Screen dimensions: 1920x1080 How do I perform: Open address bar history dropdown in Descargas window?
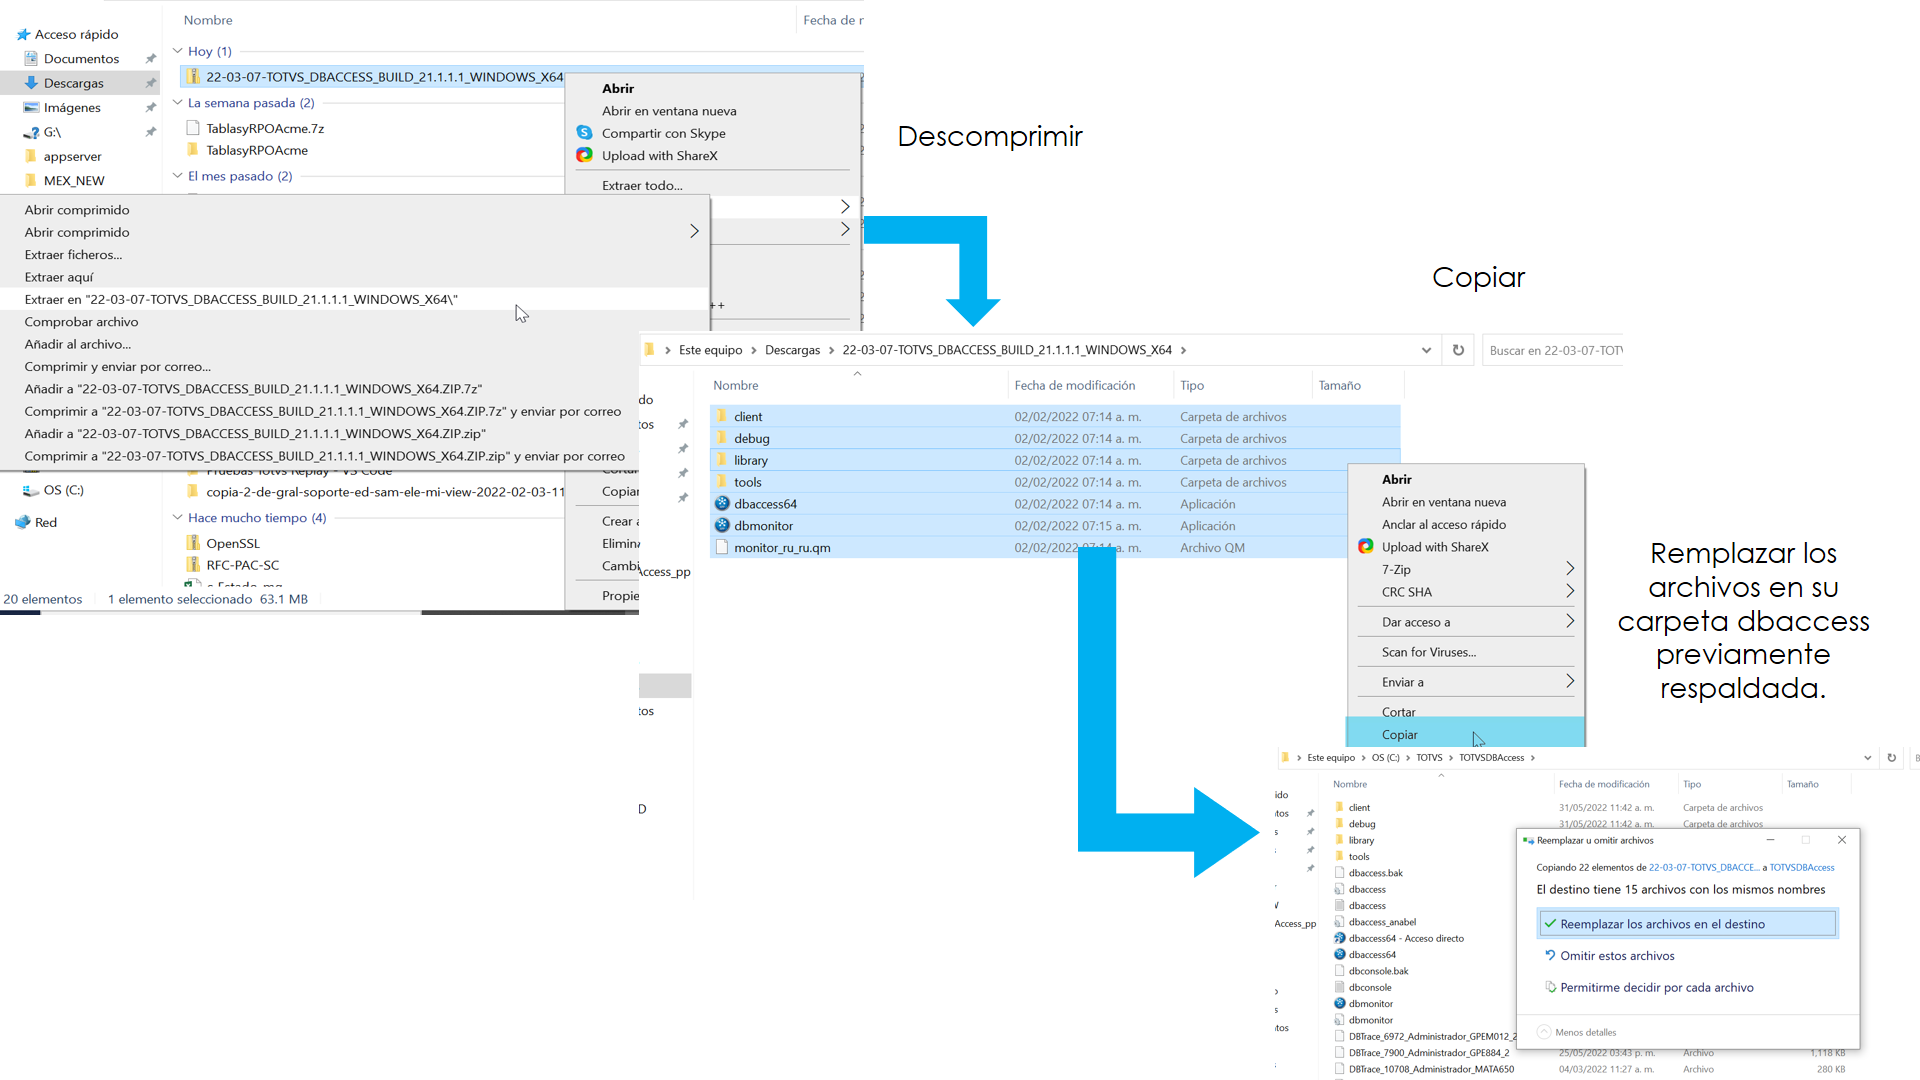point(1426,350)
